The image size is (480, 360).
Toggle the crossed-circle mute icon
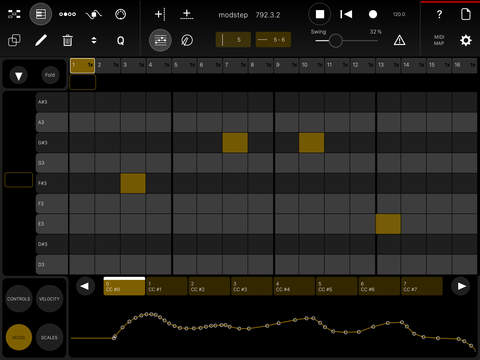pyautogui.click(x=187, y=41)
